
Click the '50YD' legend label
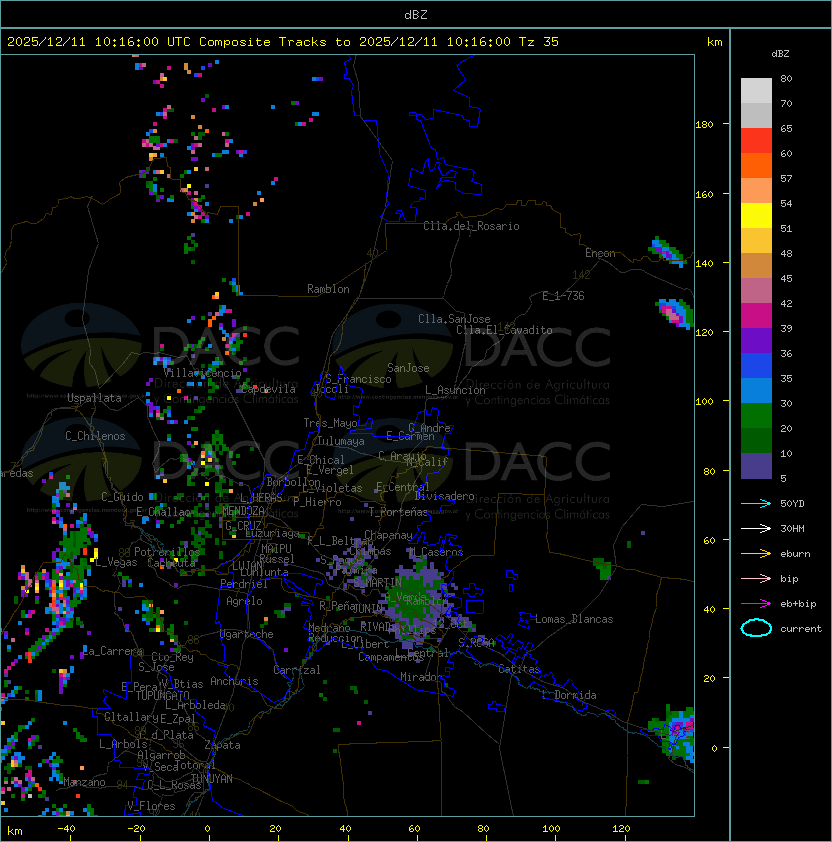click(x=792, y=504)
